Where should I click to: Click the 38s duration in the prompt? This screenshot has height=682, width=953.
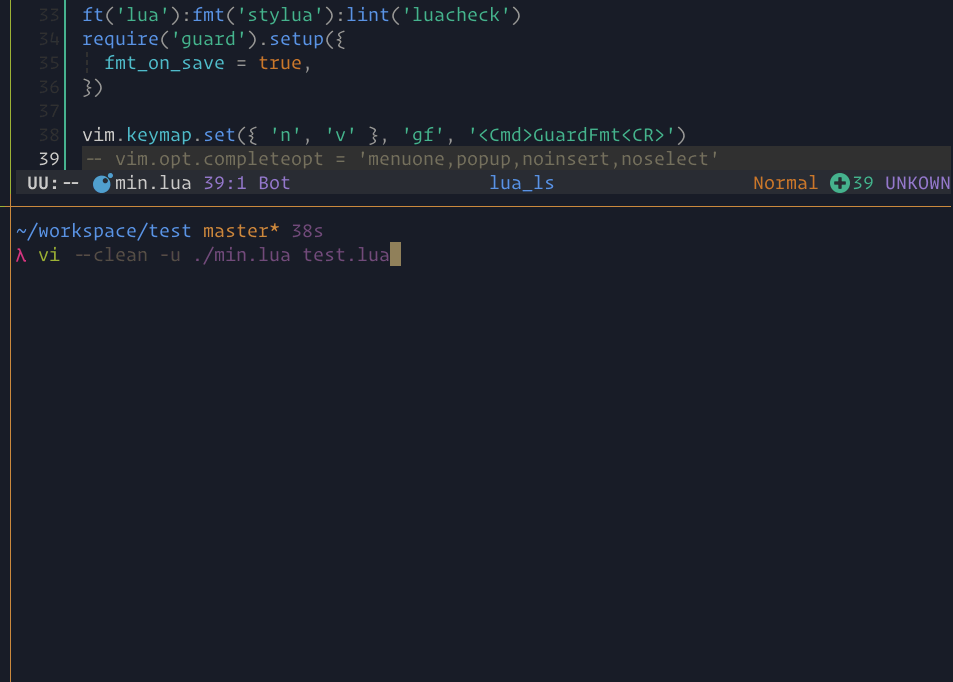pos(307,230)
